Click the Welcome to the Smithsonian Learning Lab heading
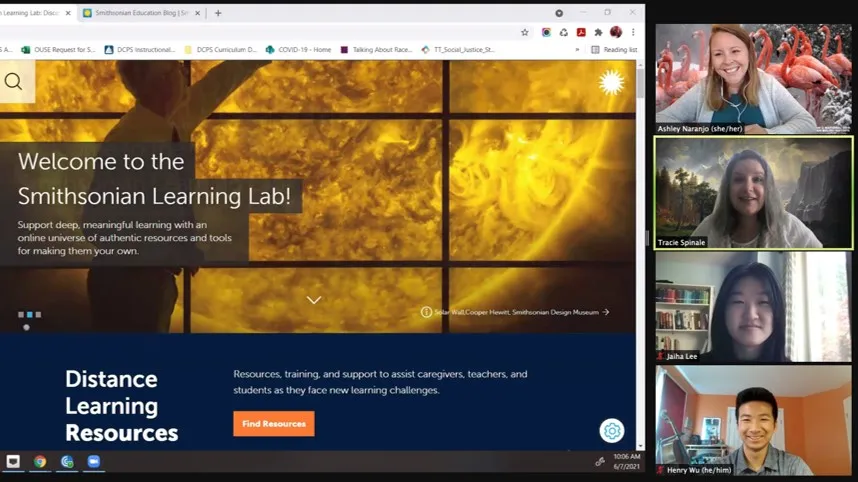 pos(154,178)
